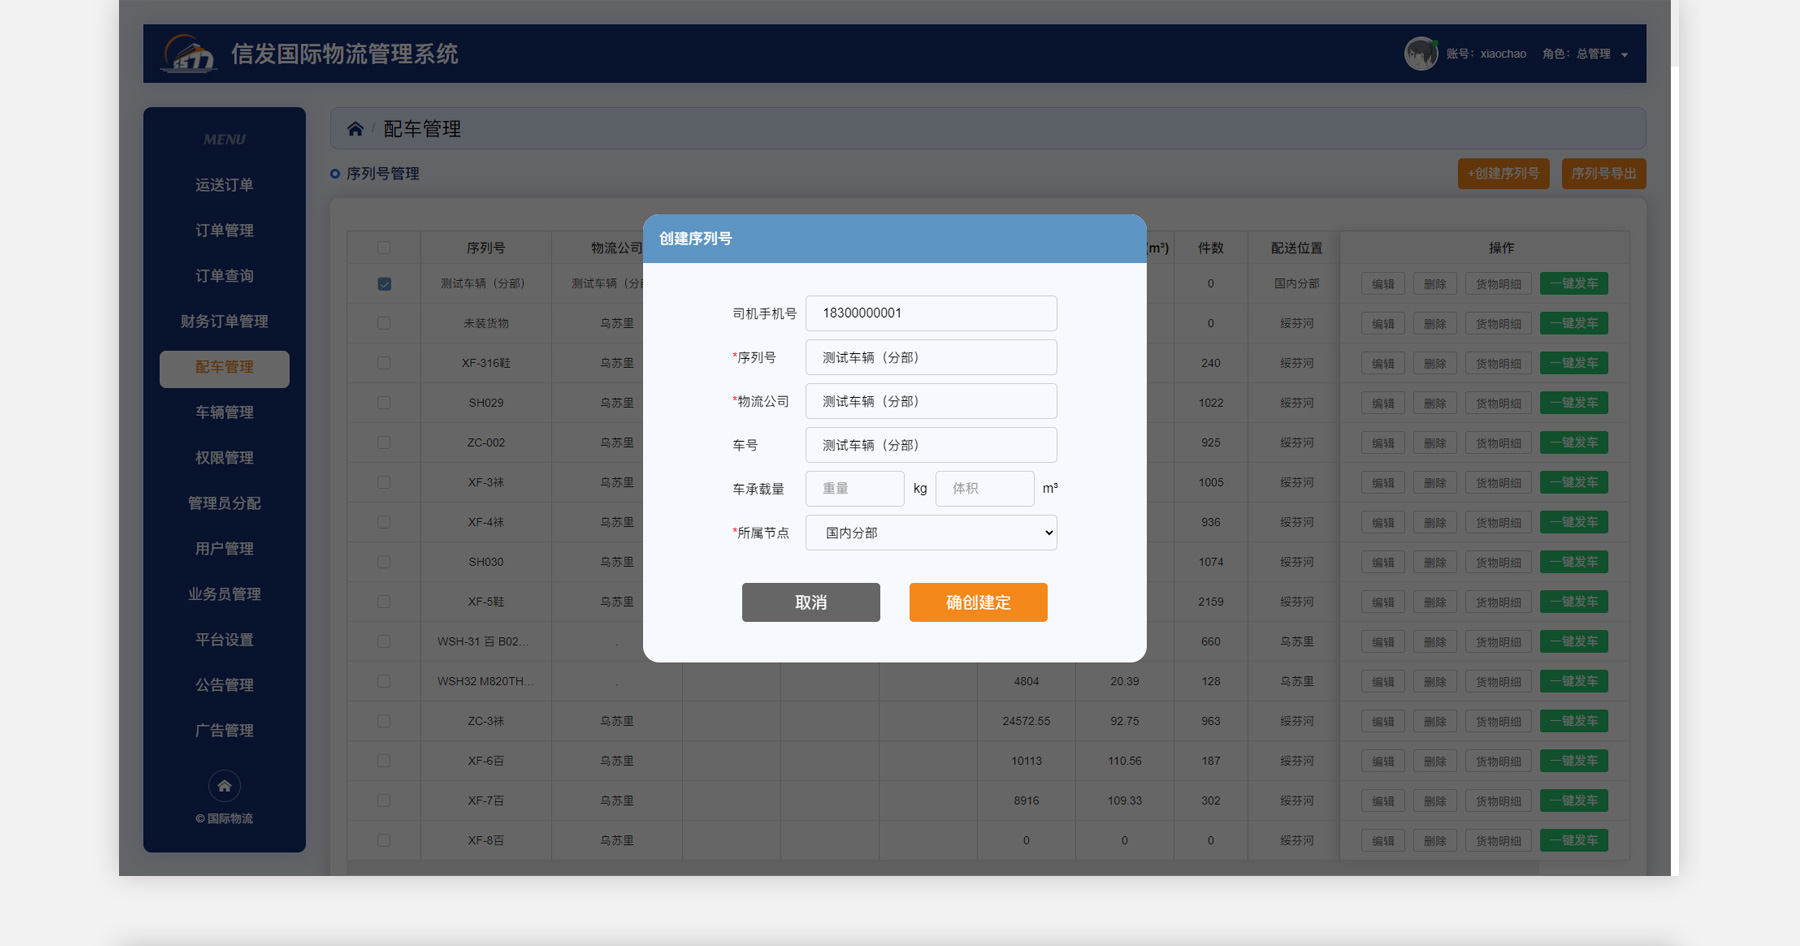Click the 体积 volume input field

[984, 489]
